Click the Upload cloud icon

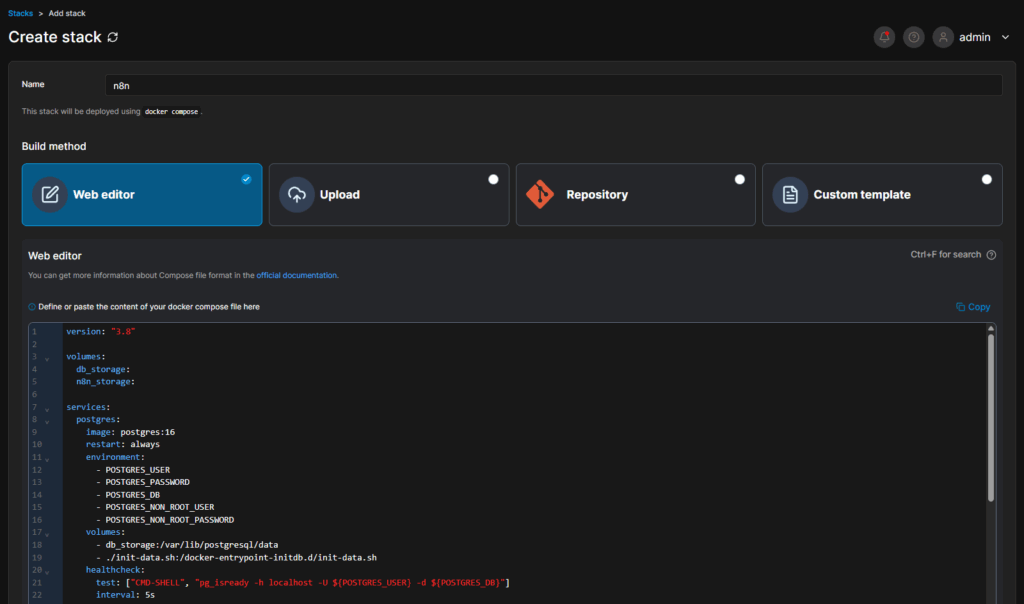click(297, 195)
